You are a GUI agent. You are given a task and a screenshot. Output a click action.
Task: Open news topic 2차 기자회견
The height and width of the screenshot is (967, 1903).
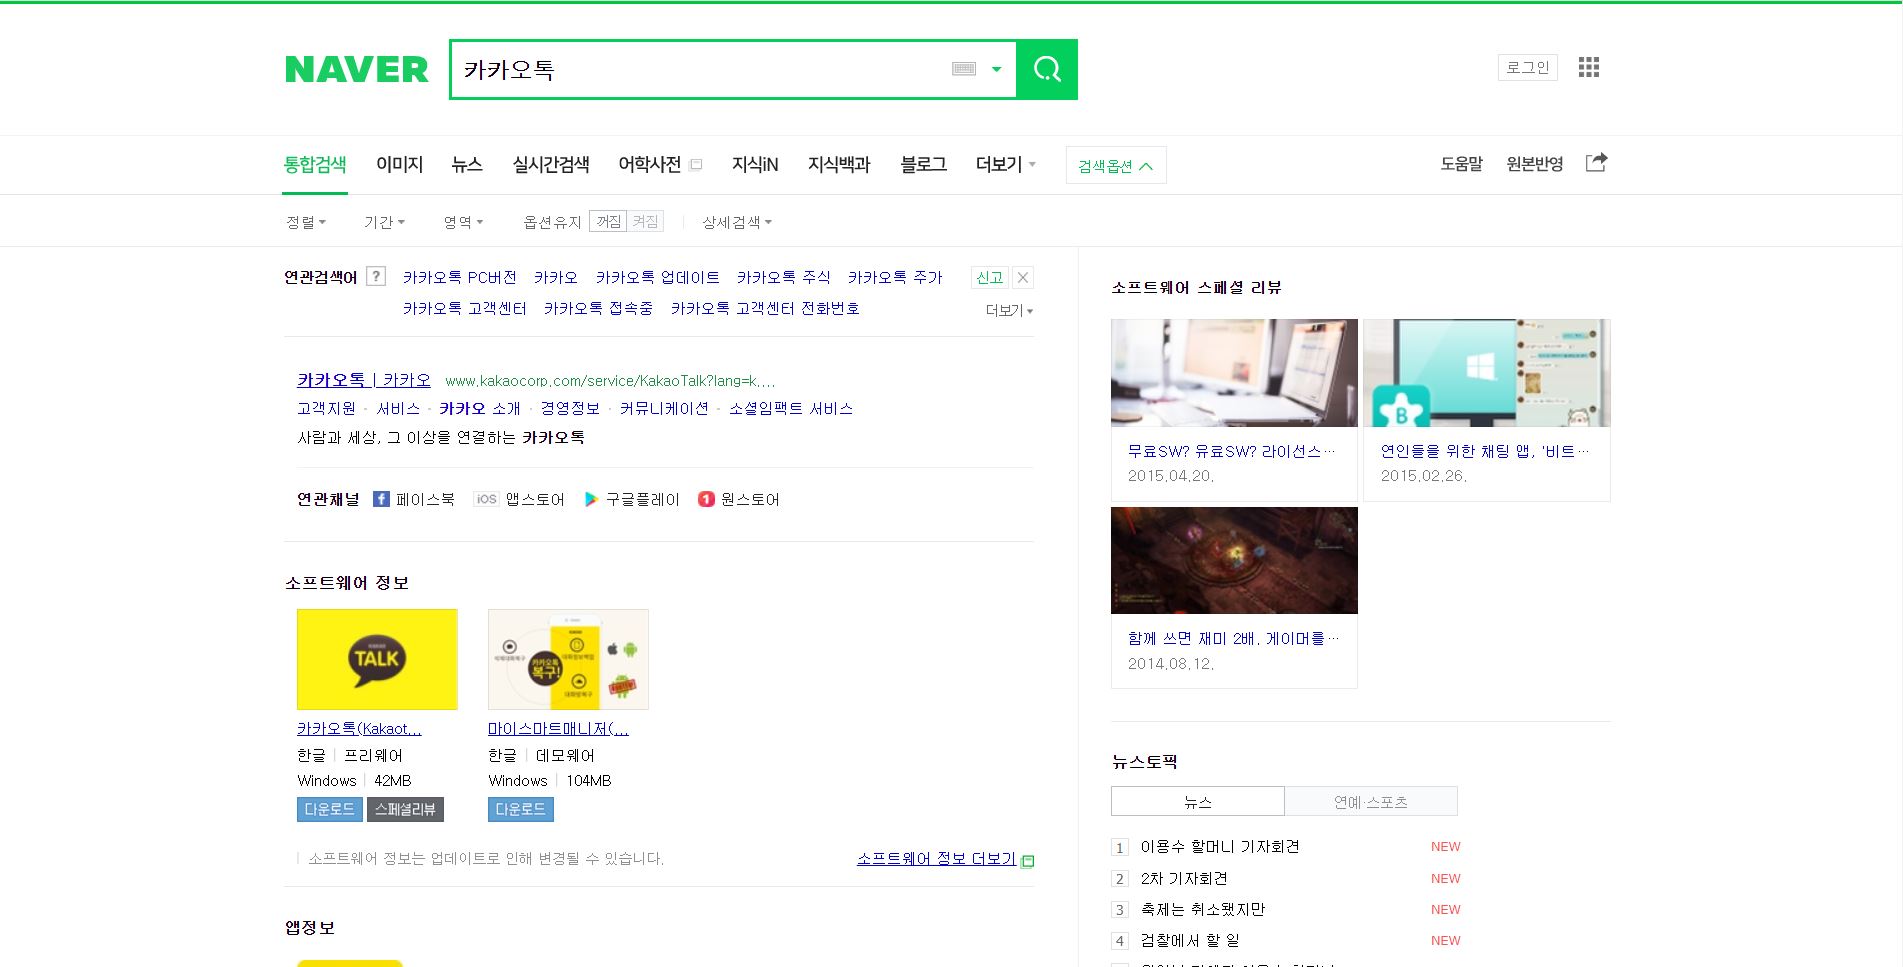tap(1184, 878)
